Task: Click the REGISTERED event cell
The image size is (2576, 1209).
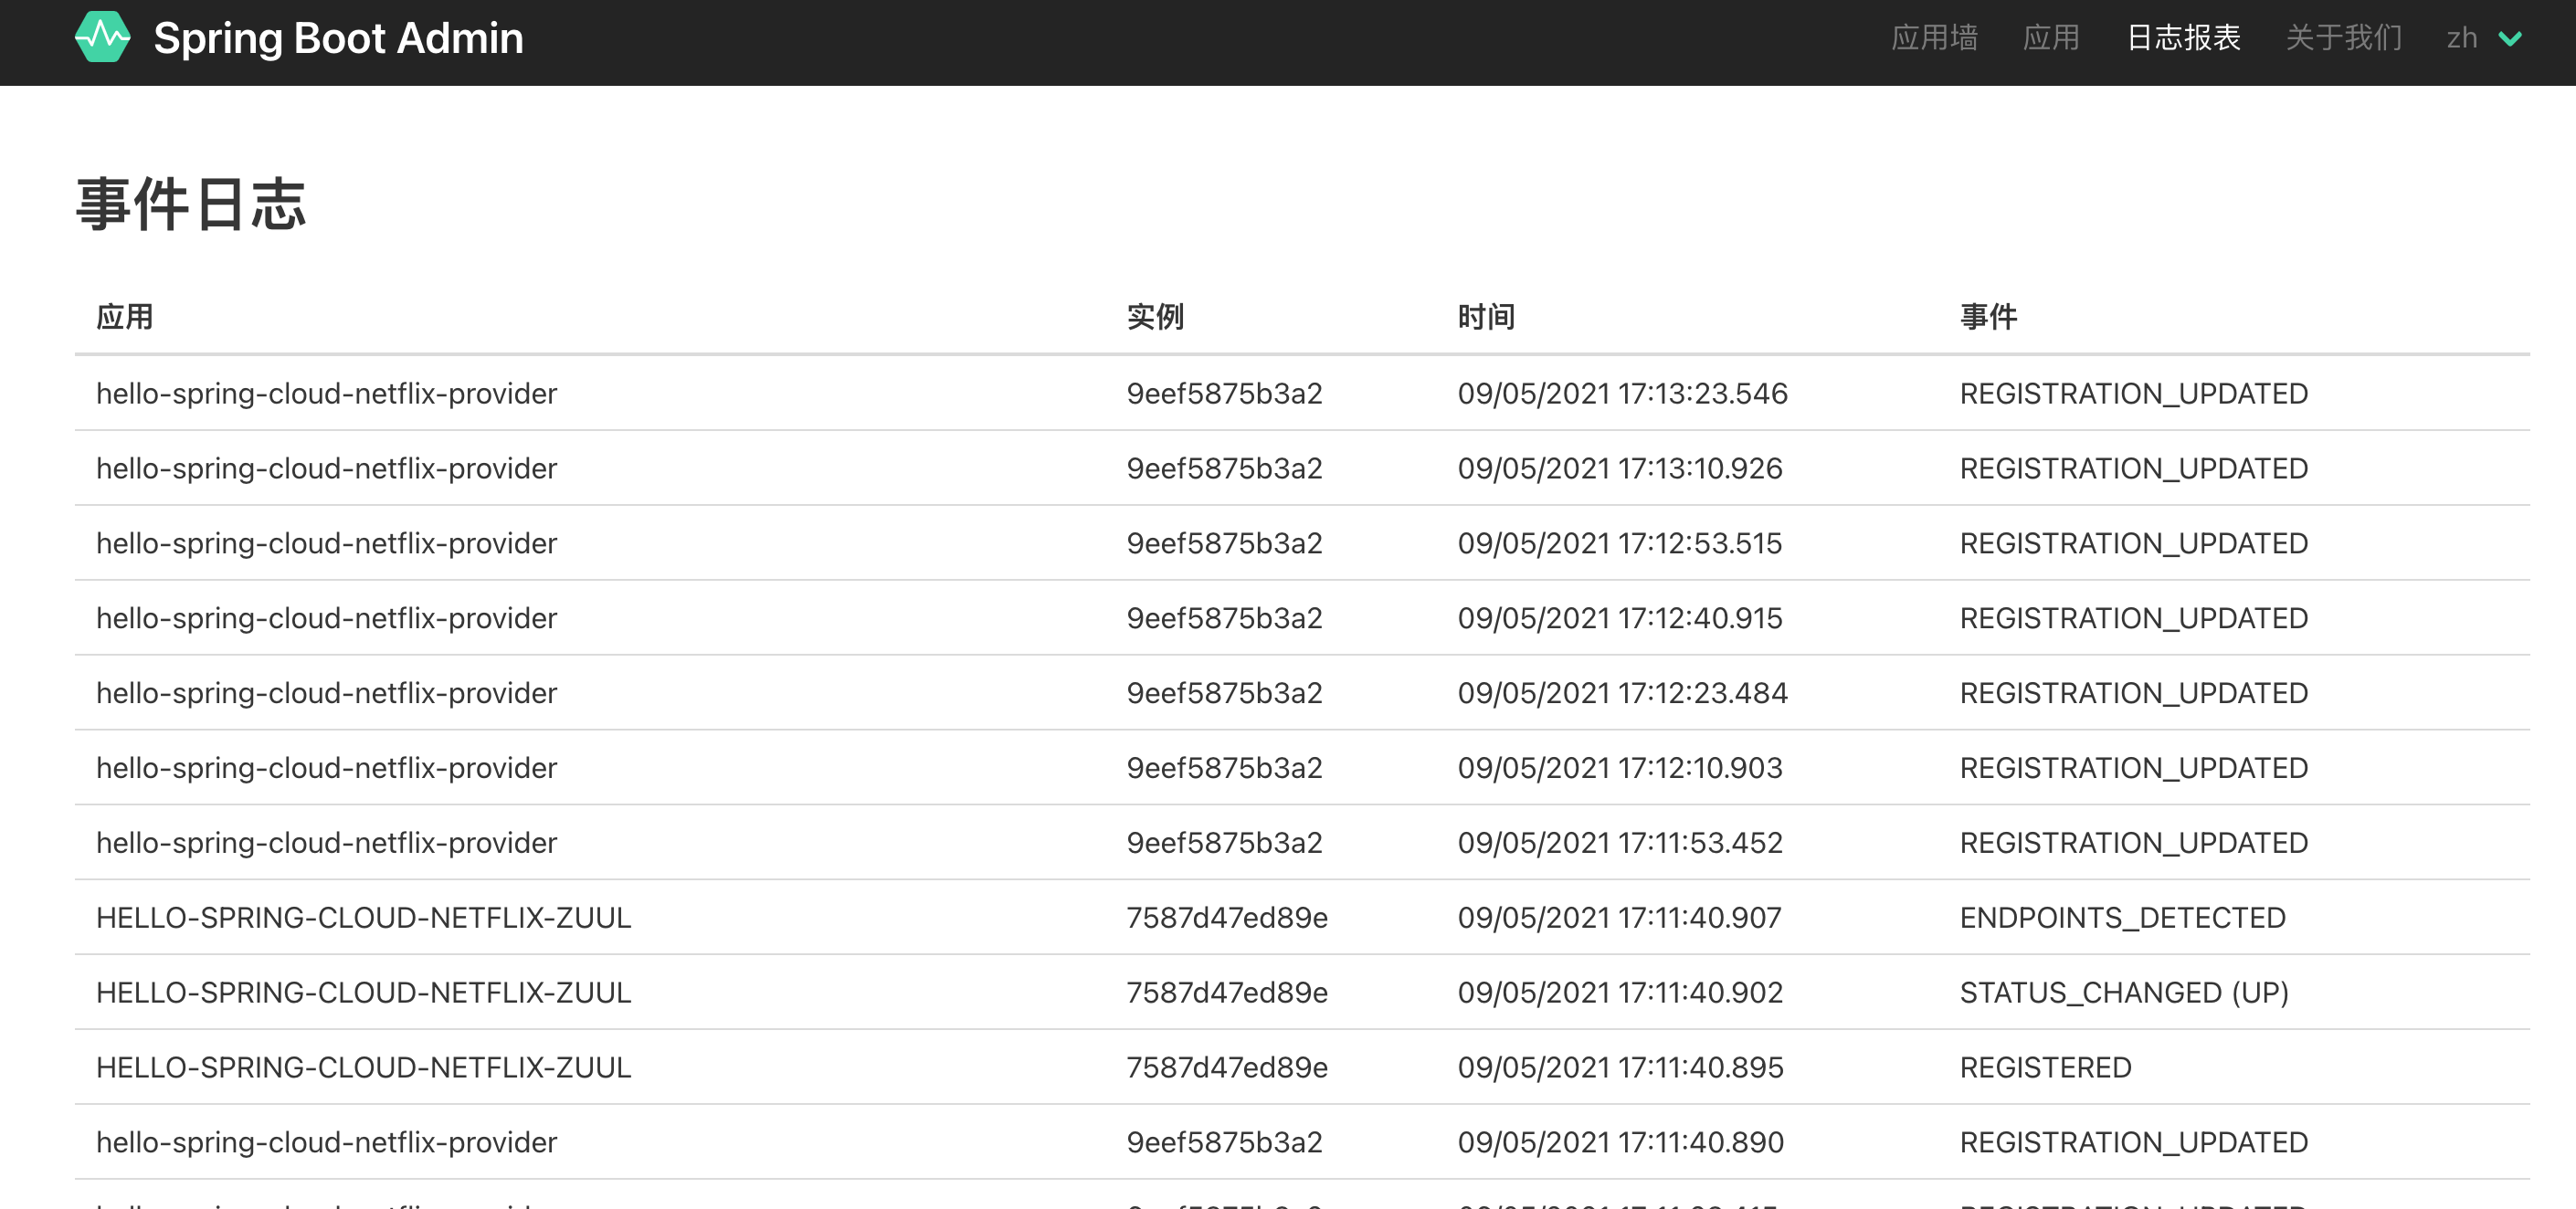Action: [x=2045, y=1068]
